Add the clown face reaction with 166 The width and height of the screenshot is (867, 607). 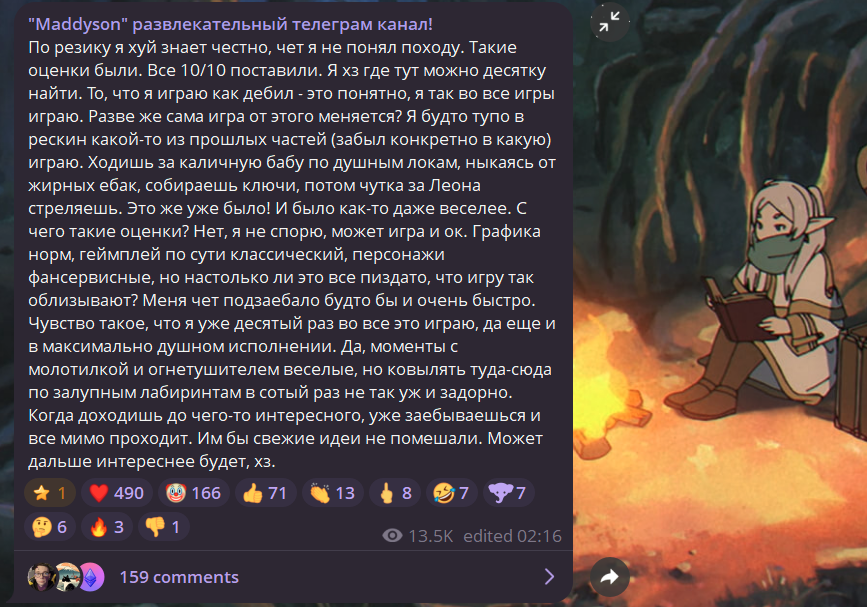click(194, 493)
